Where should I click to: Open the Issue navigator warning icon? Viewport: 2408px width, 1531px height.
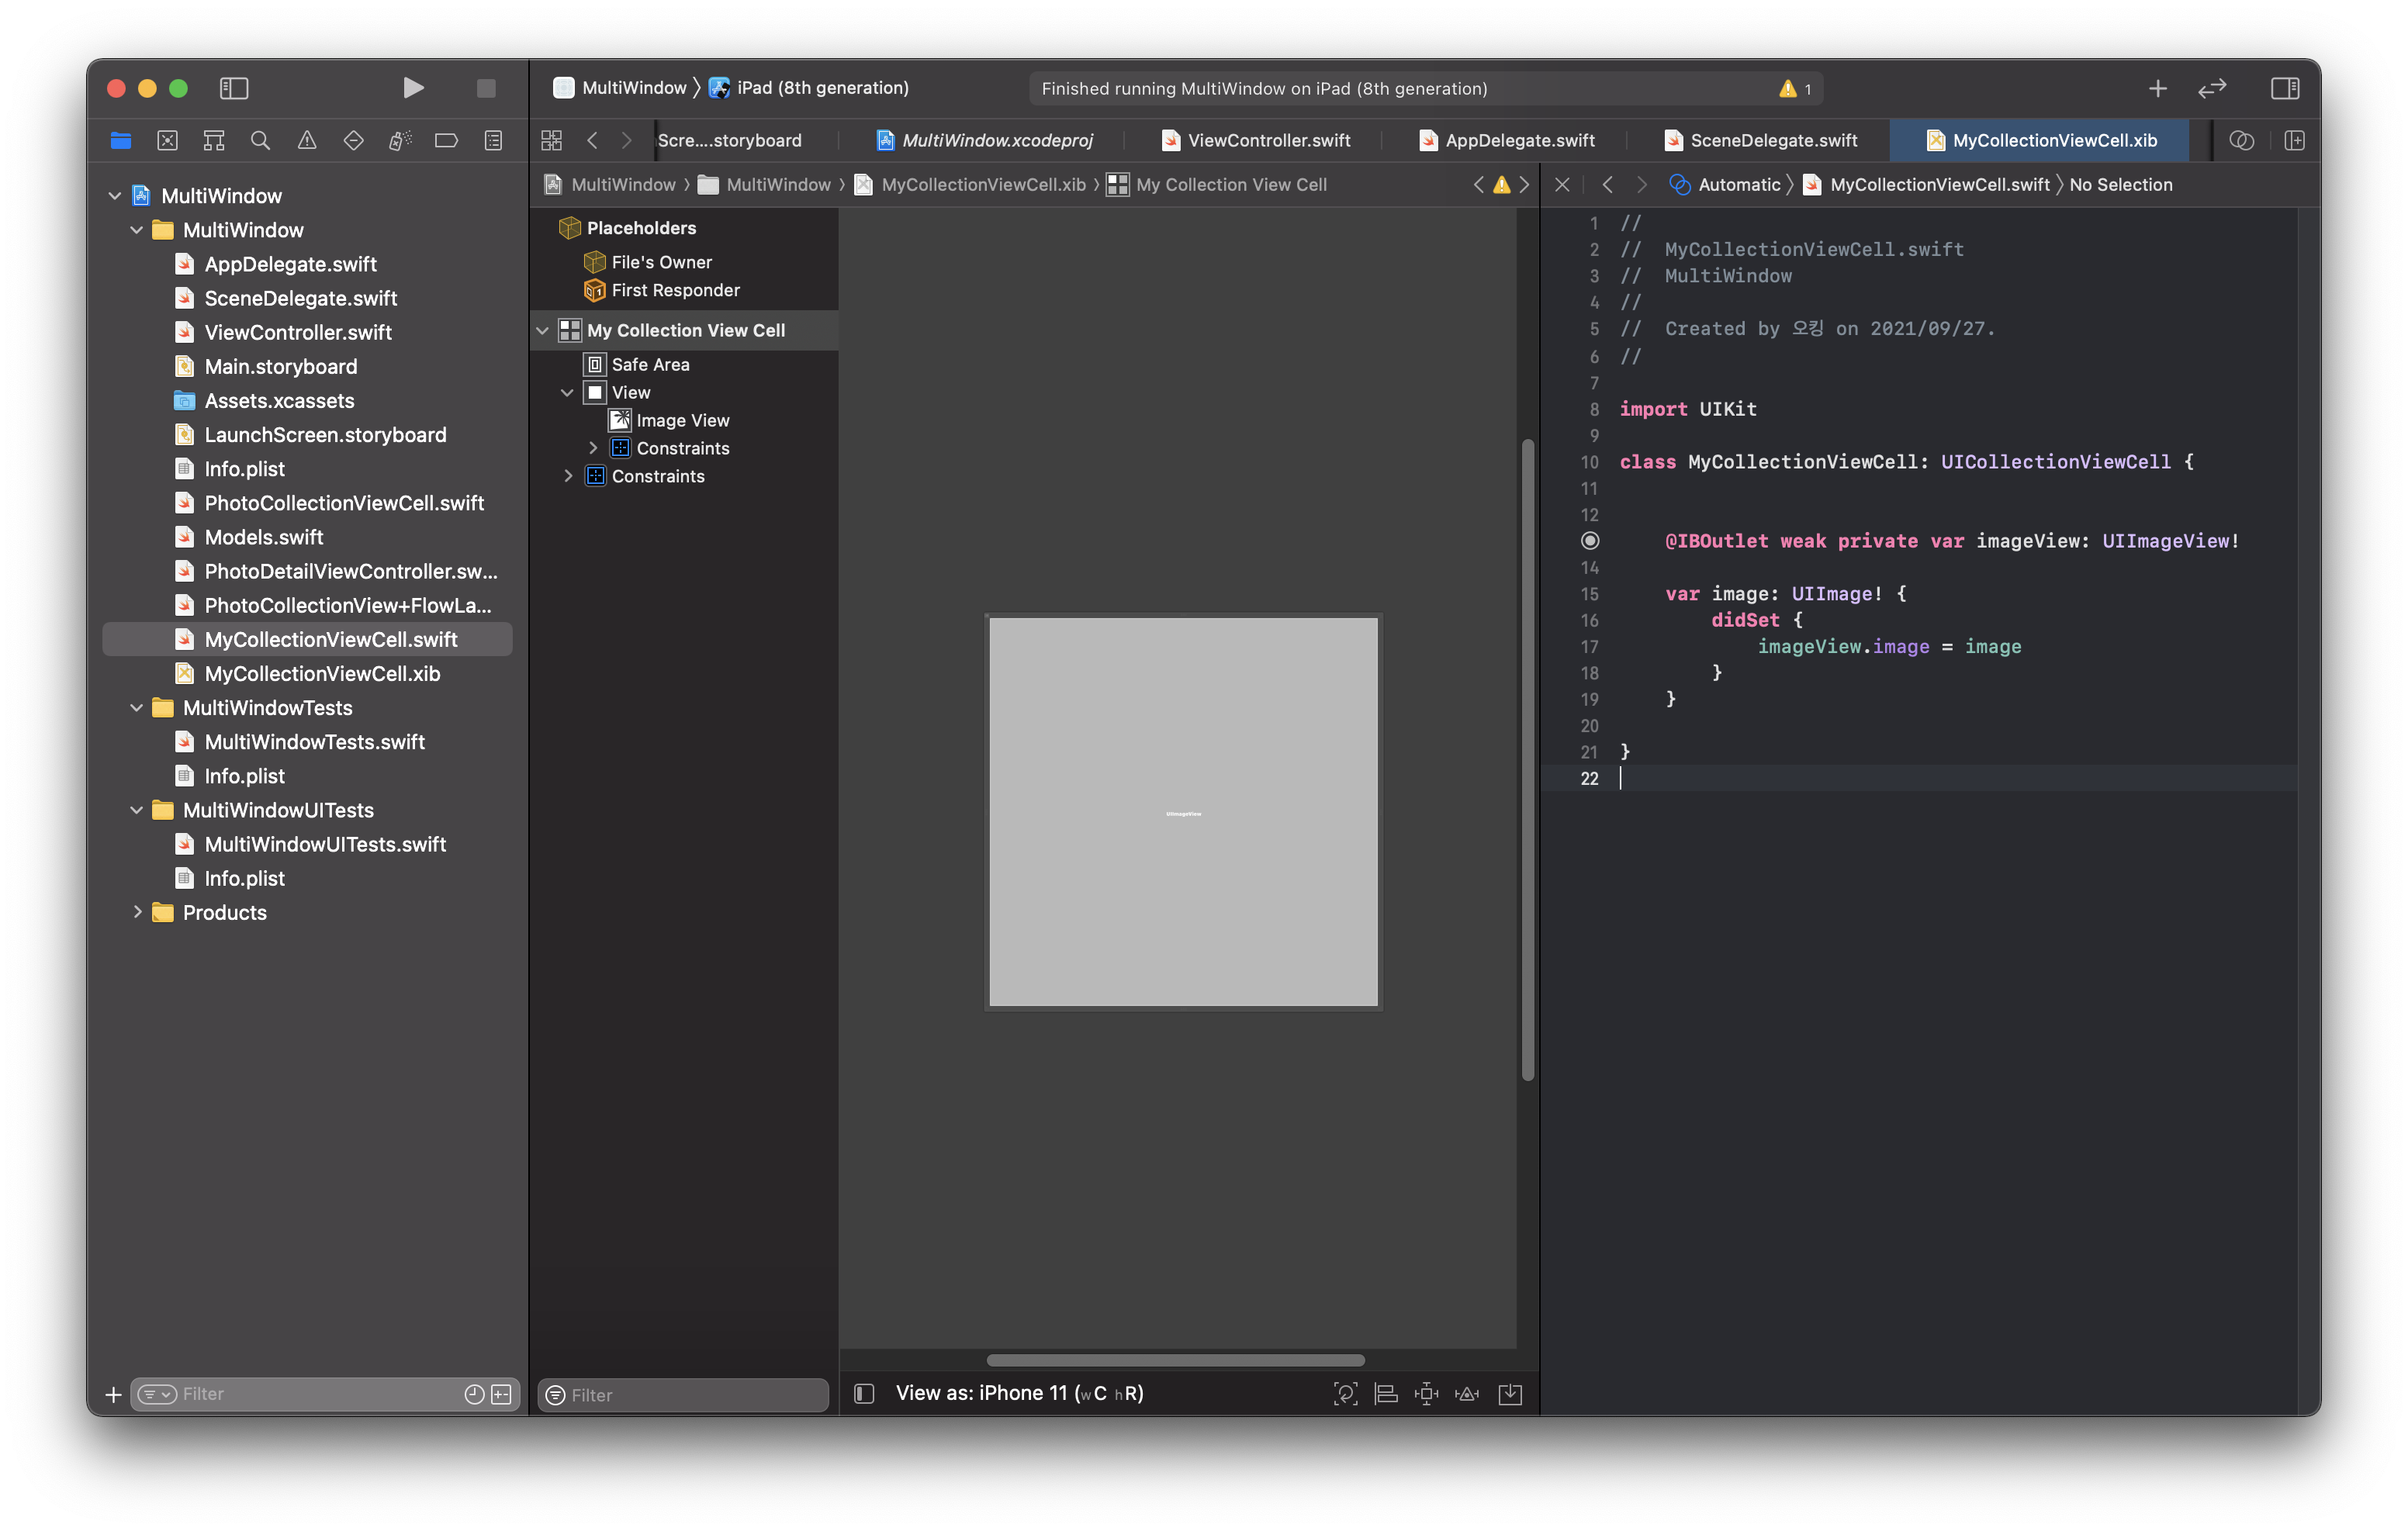(x=307, y=140)
